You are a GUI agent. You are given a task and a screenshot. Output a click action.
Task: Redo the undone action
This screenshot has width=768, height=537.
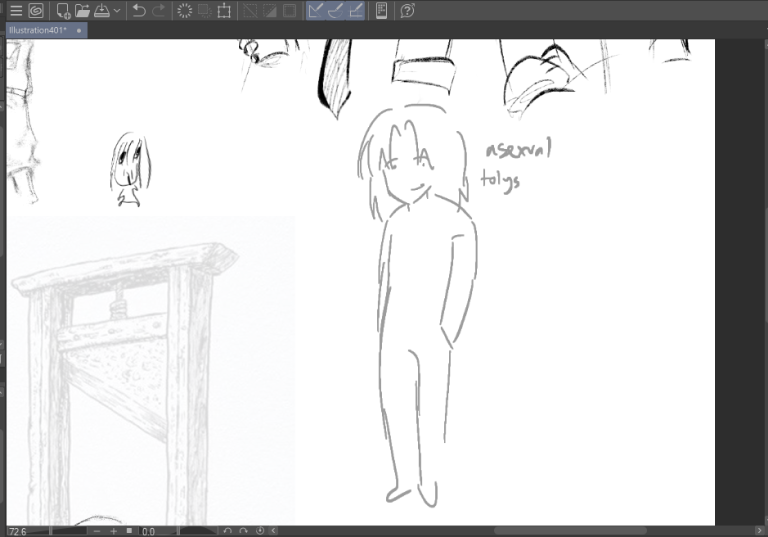(x=159, y=10)
